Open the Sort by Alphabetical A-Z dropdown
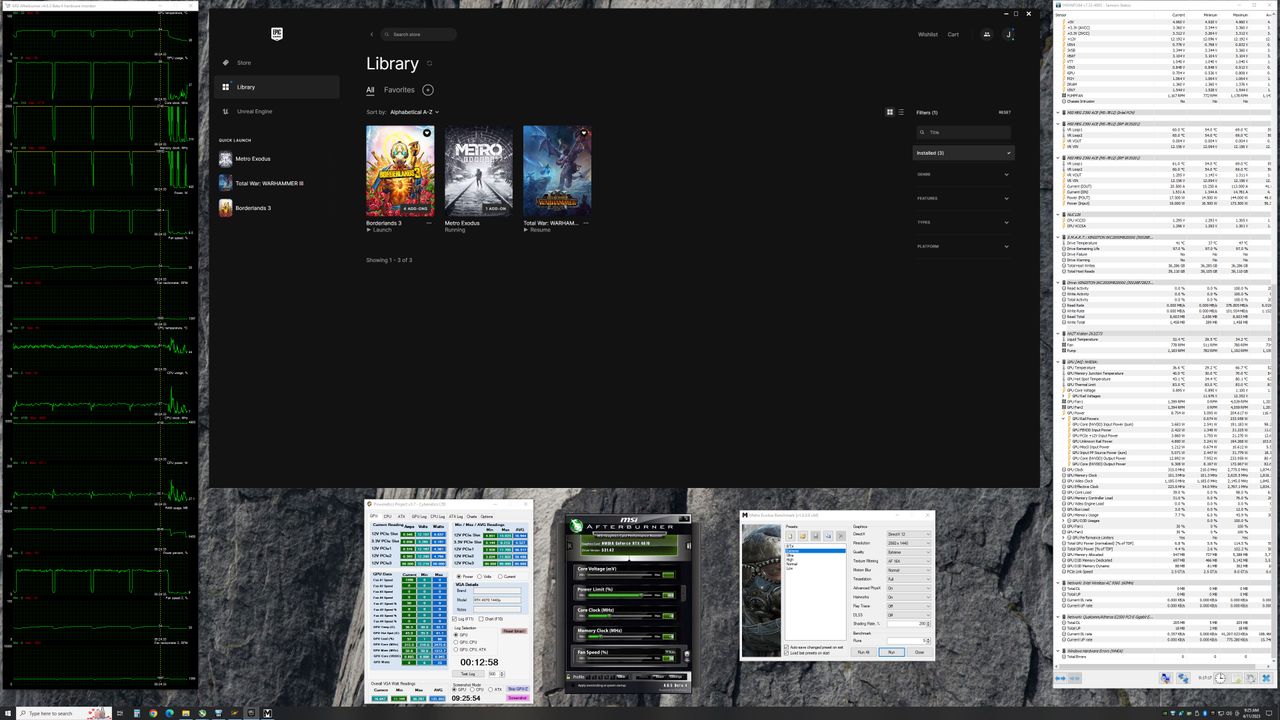The width and height of the screenshot is (1280, 720). 414,112
